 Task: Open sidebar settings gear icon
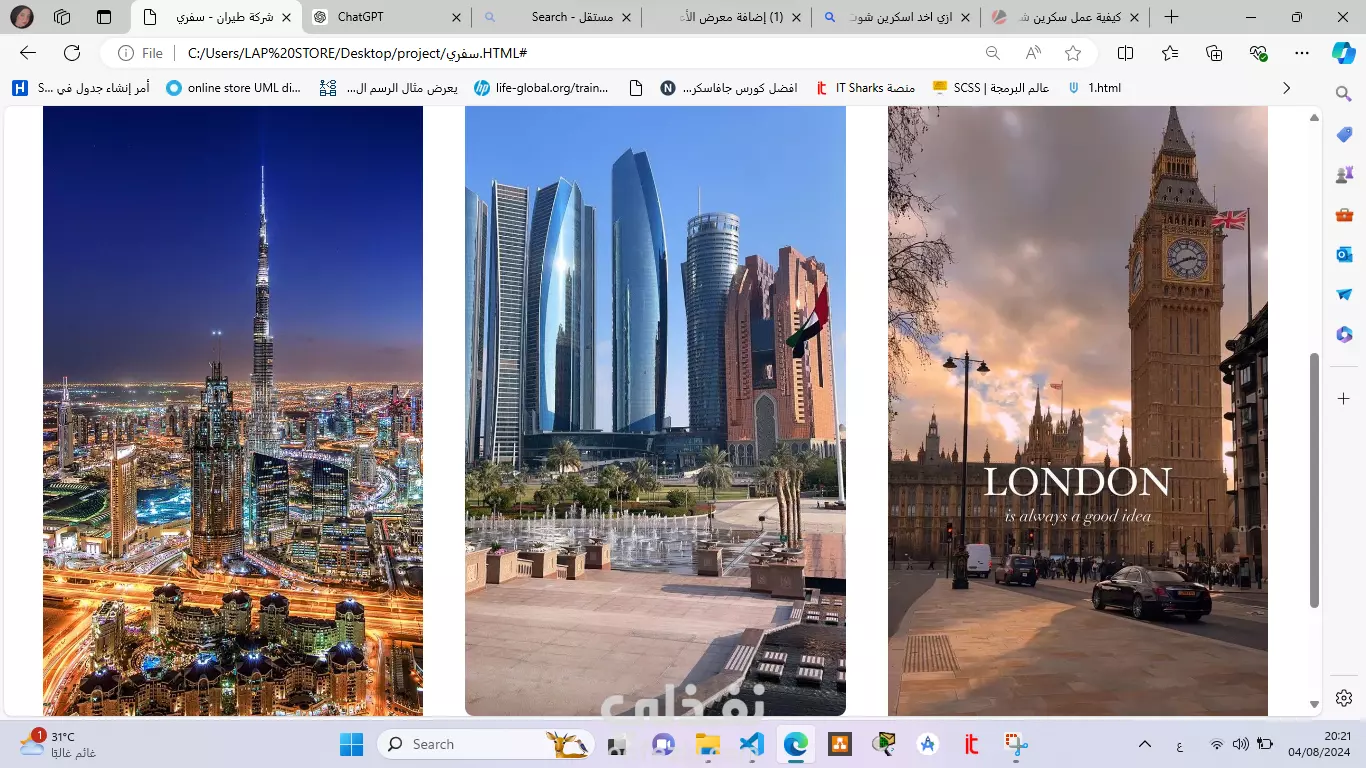(x=1344, y=698)
